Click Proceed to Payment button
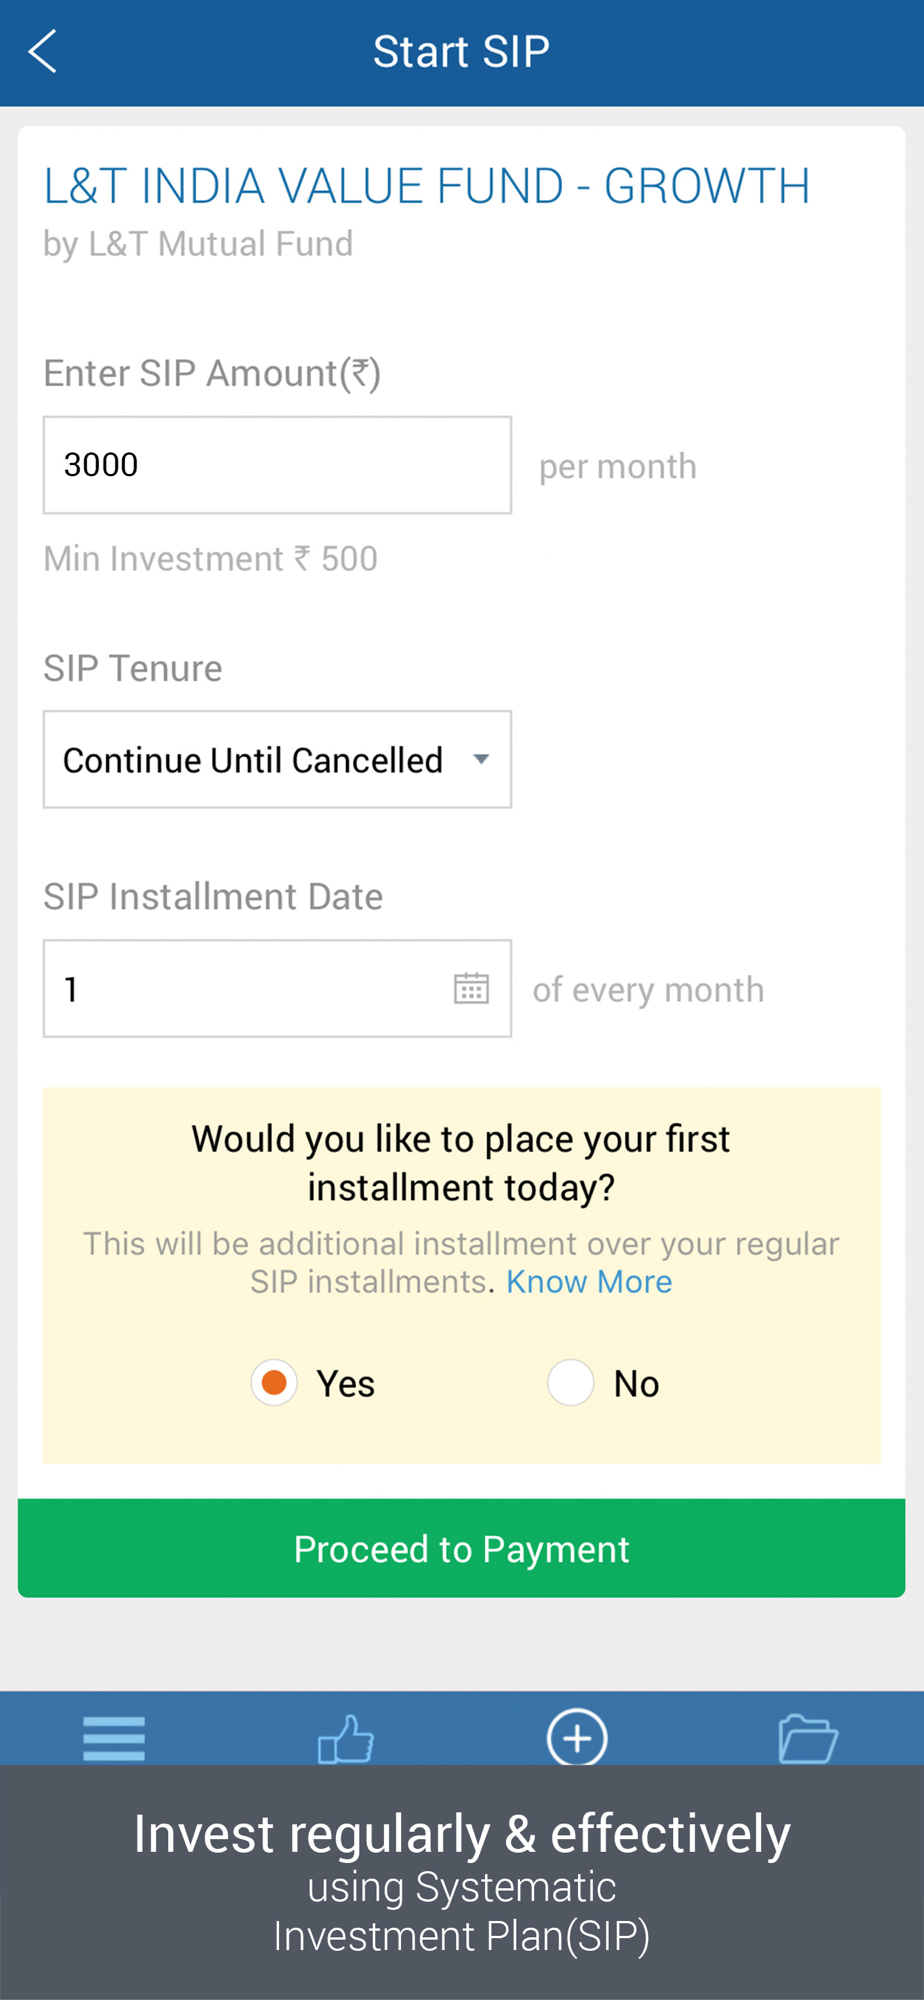 (461, 1548)
